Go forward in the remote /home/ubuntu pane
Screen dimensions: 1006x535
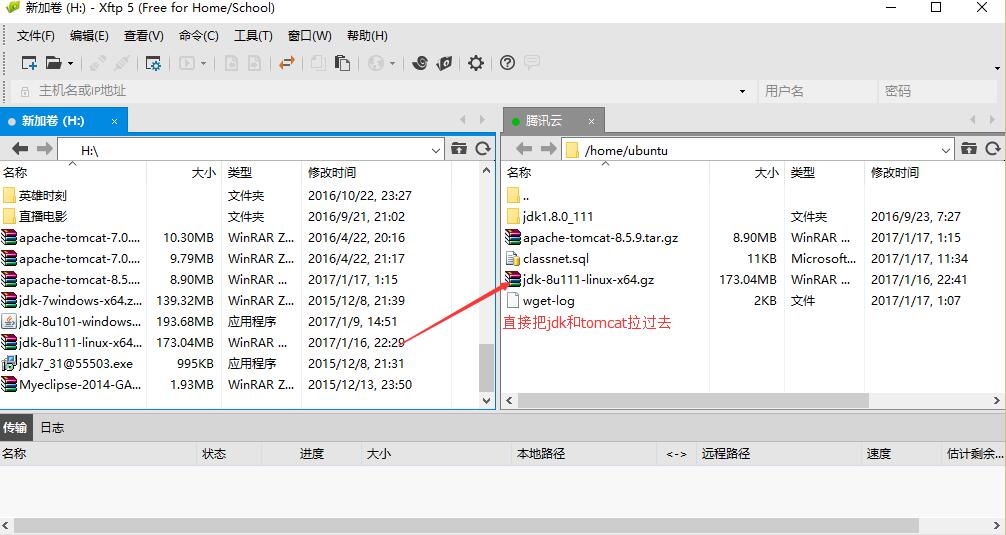pyautogui.click(x=549, y=149)
